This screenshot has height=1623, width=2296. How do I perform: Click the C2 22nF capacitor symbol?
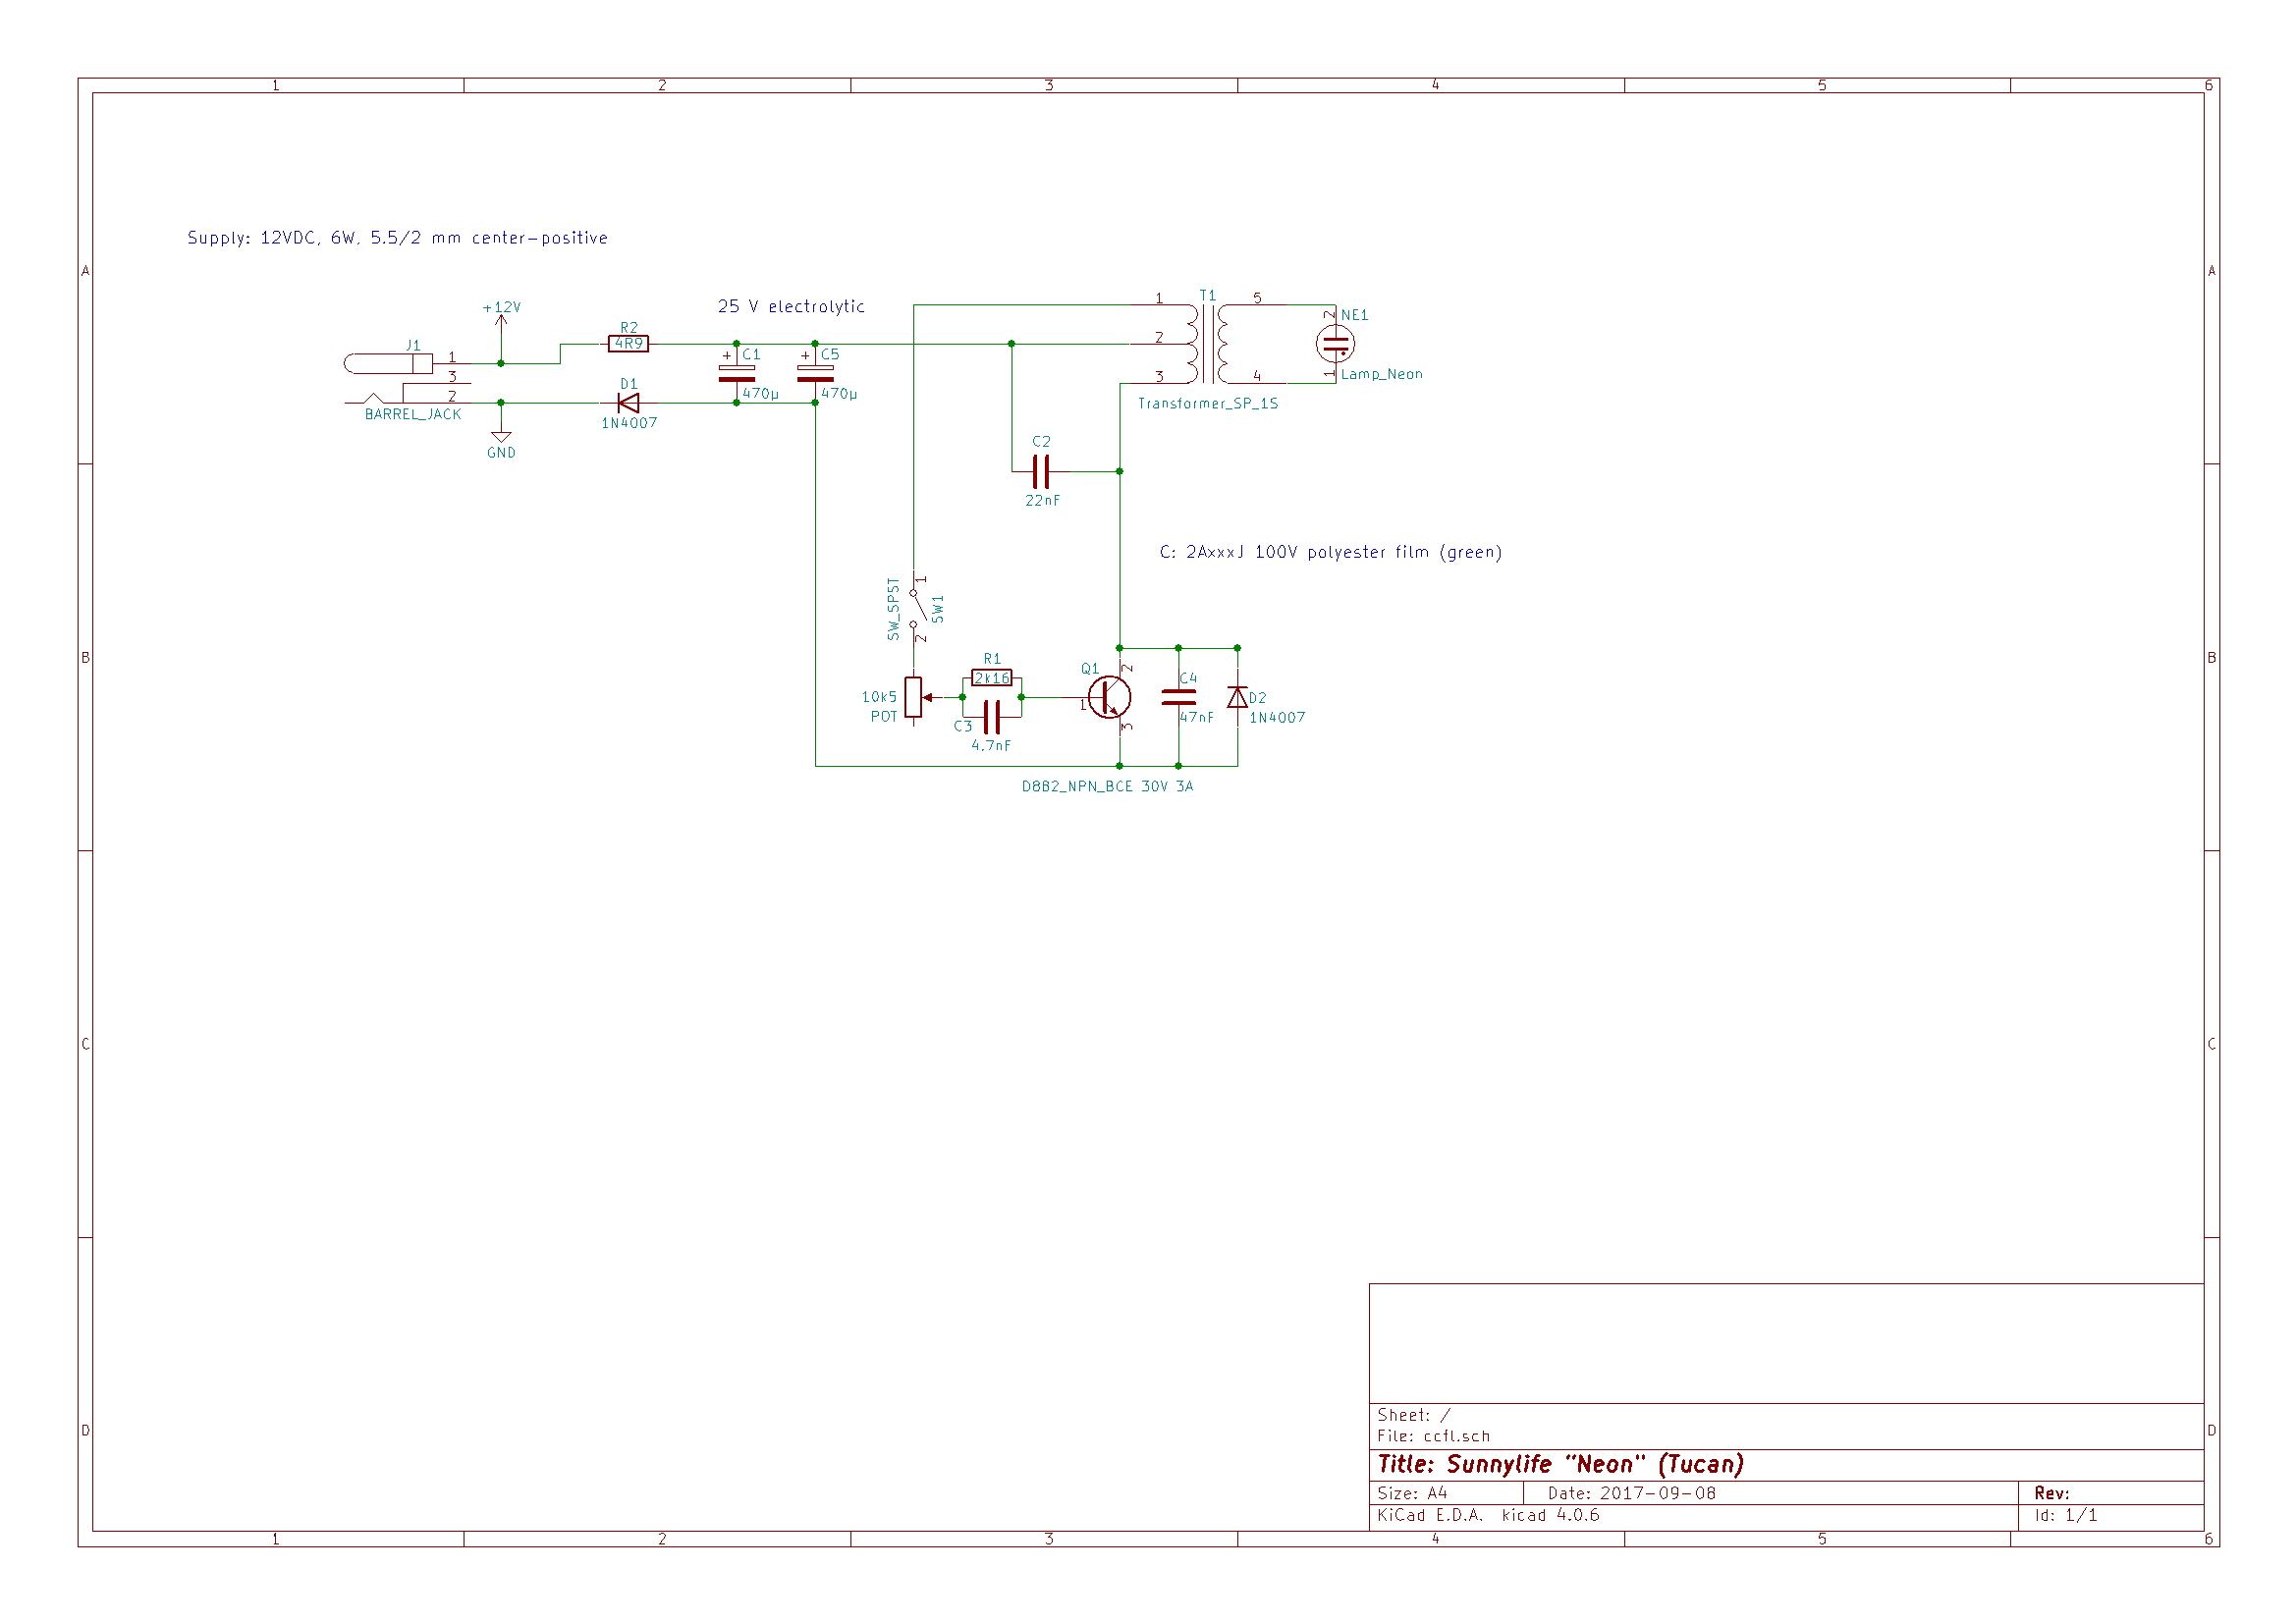1040,471
